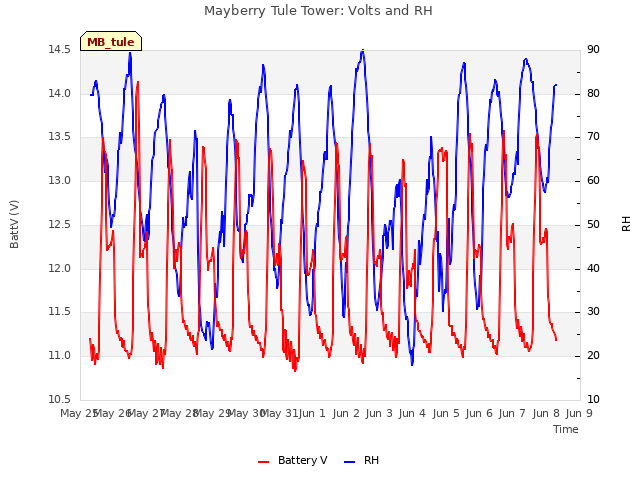Click the Jun 7 date label
This screenshot has width=640, height=480.
512,413
